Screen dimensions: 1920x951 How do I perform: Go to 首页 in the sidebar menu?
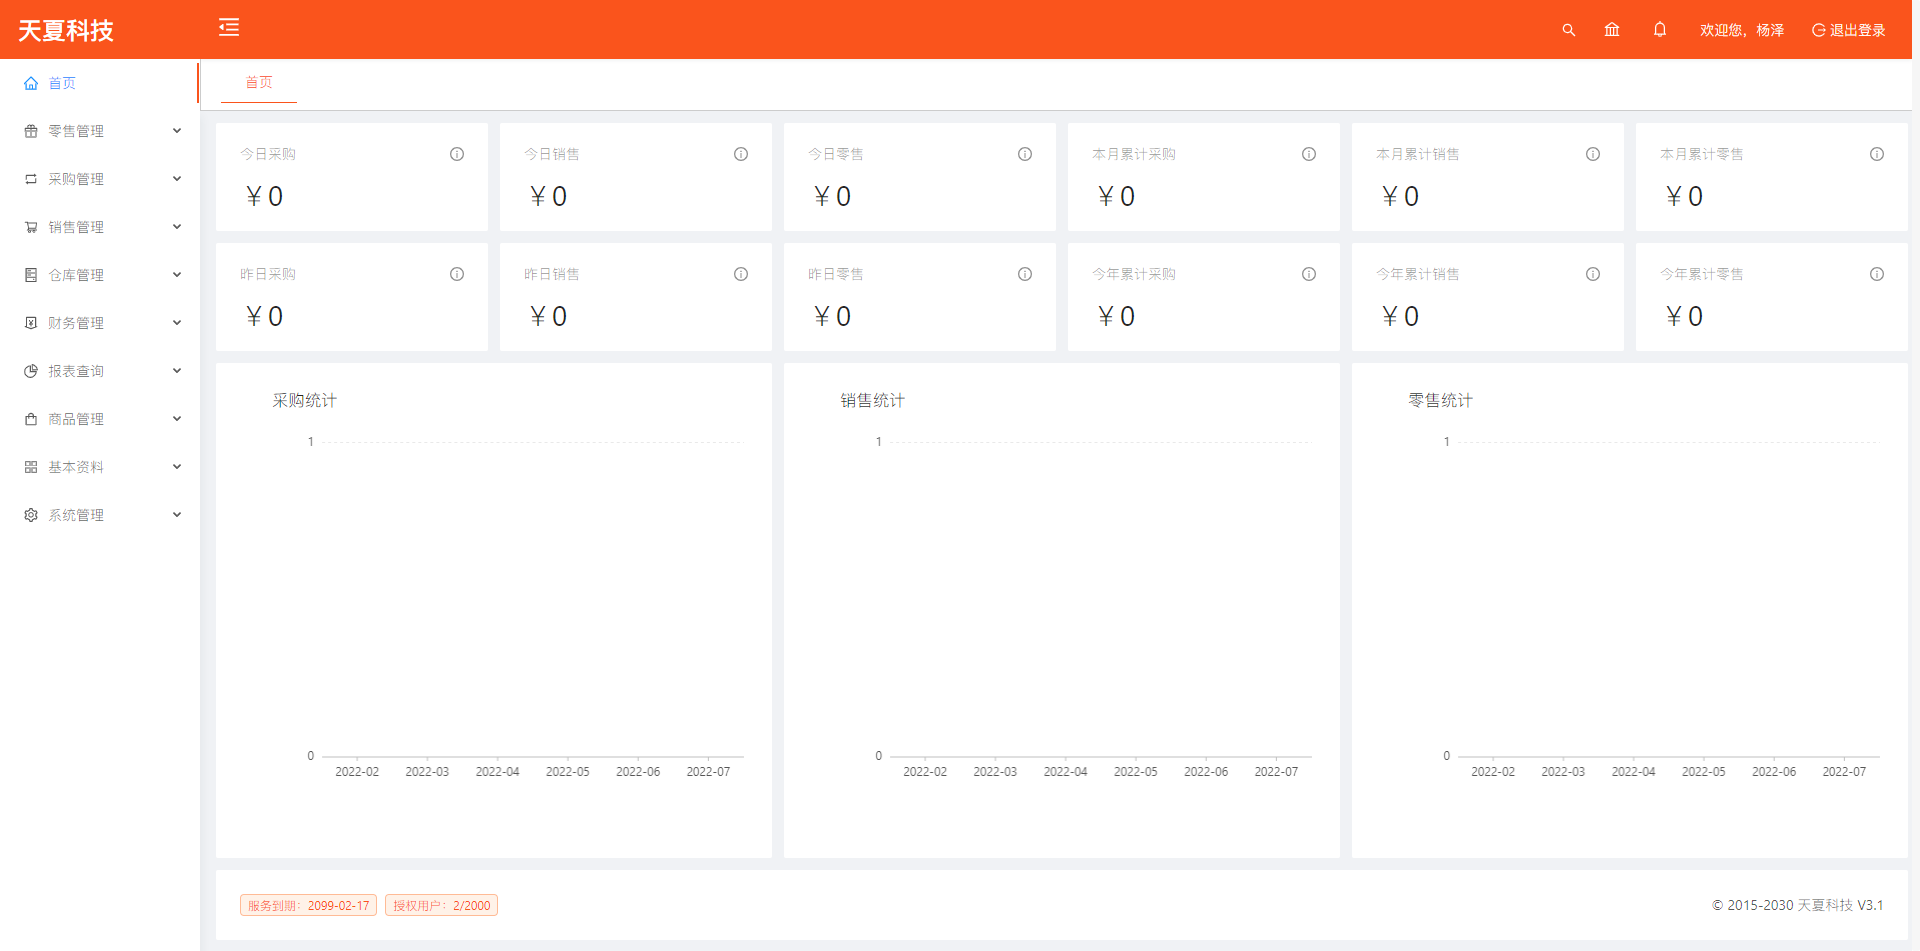point(99,83)
